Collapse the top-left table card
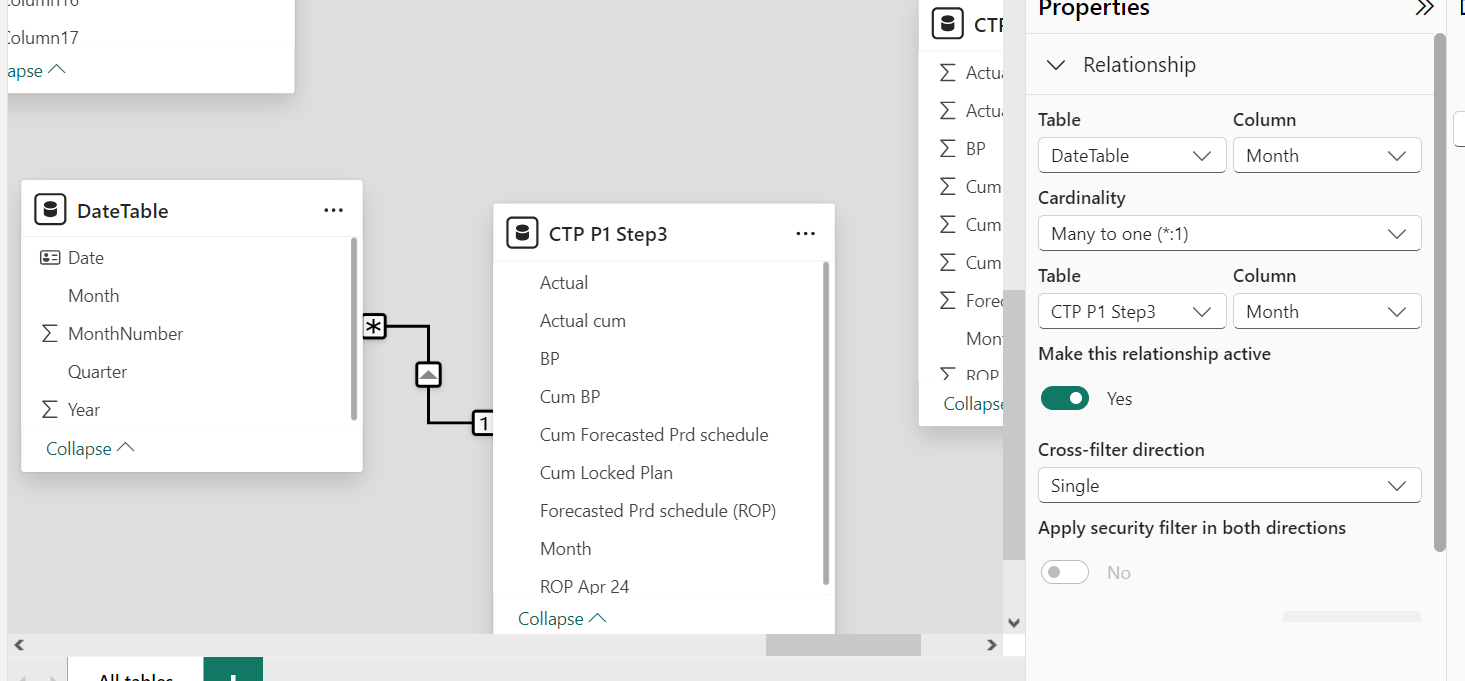Screen dimensions: 1465x681 click(36, 71)
